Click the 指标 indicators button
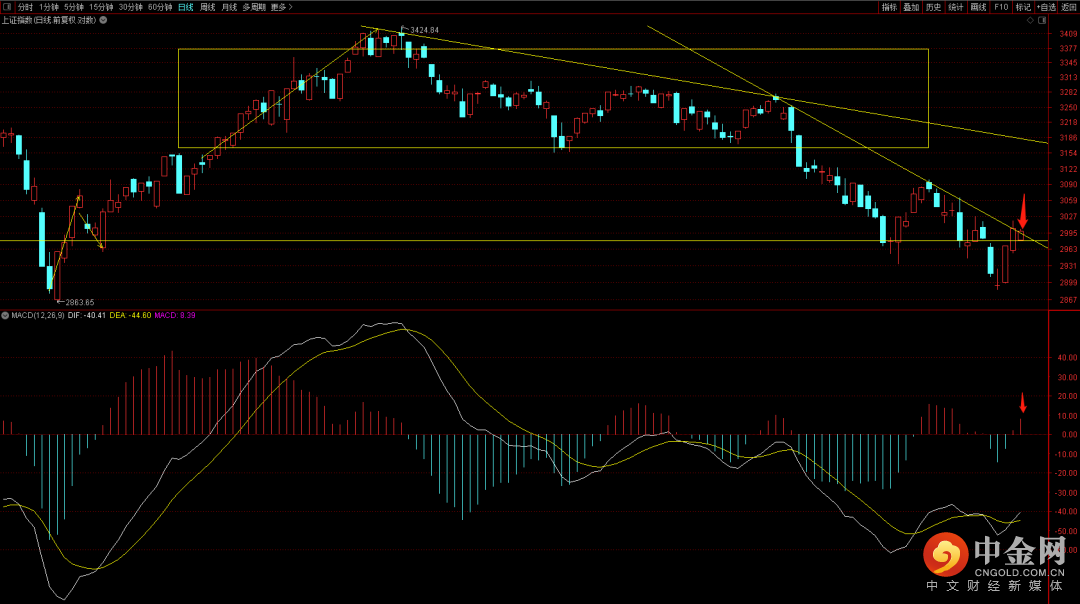This screenshot has width=1080, height=604. pyautogui.click(x=889, y=7)
